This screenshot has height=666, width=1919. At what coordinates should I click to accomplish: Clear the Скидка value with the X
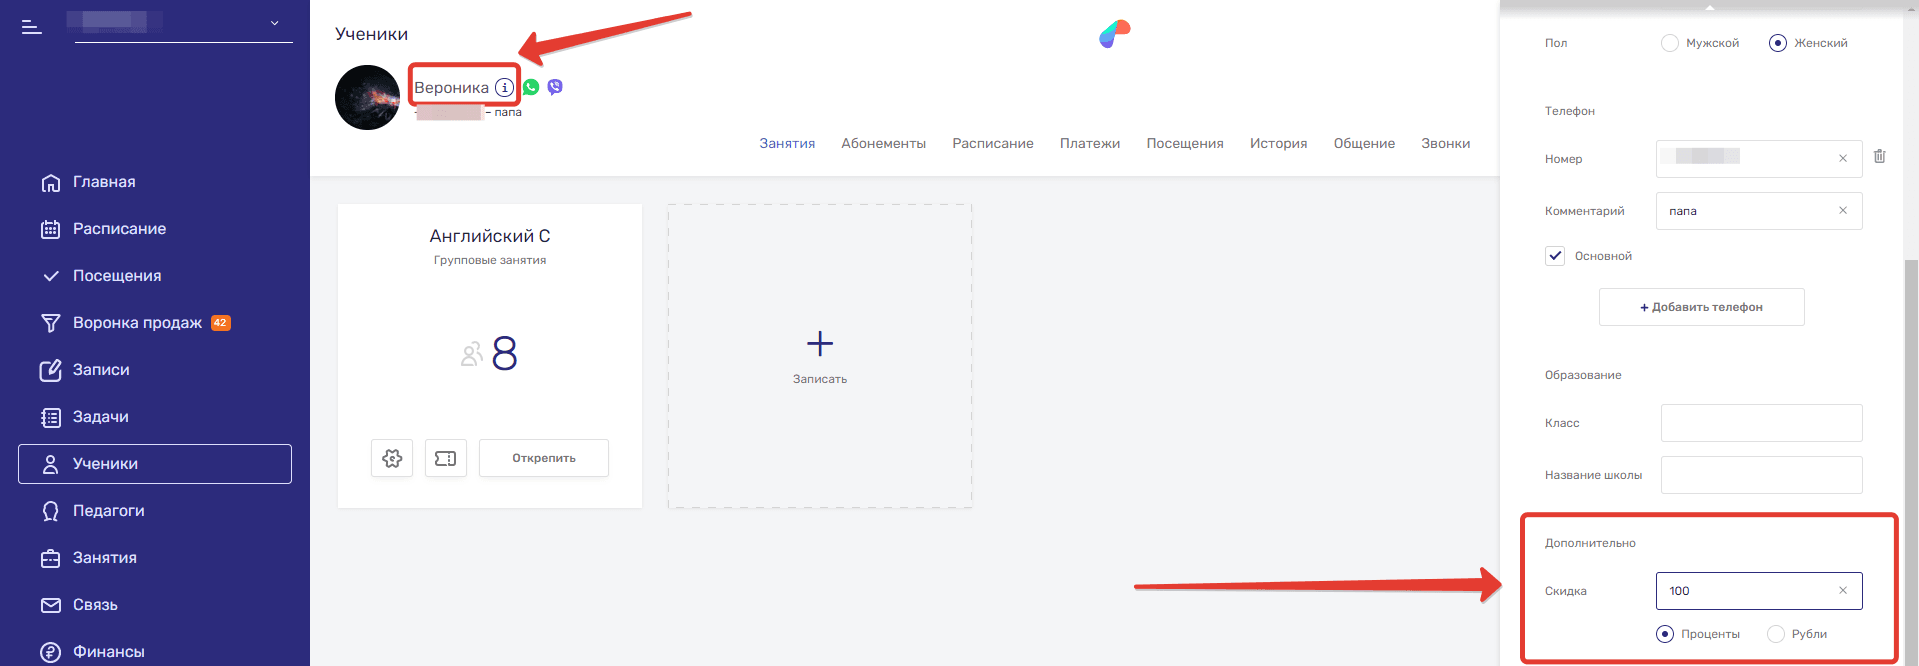pos(1843,591)
